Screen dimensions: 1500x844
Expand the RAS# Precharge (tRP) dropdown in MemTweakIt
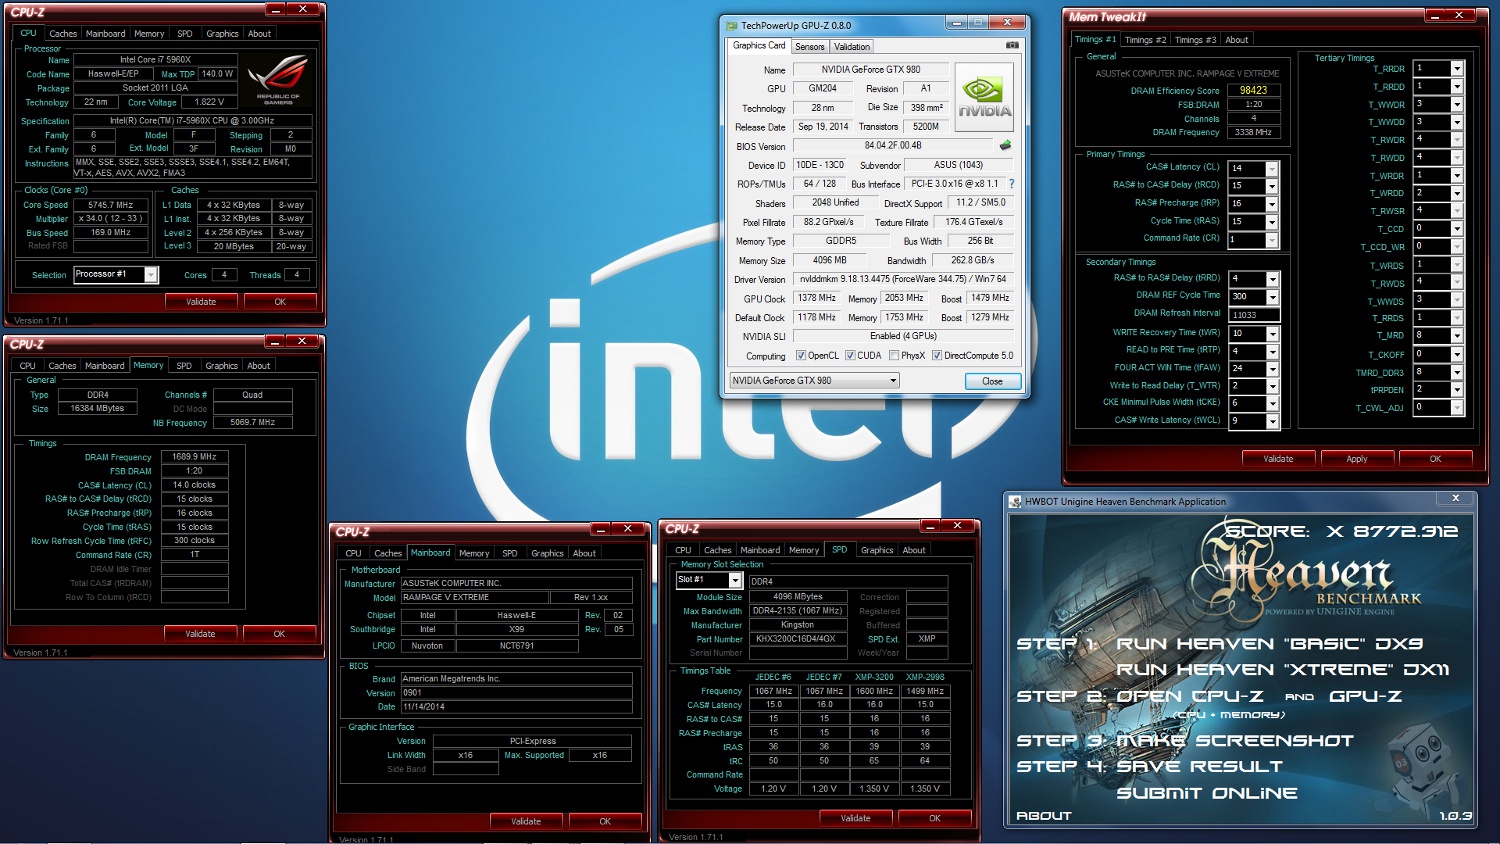point(1272,204)
